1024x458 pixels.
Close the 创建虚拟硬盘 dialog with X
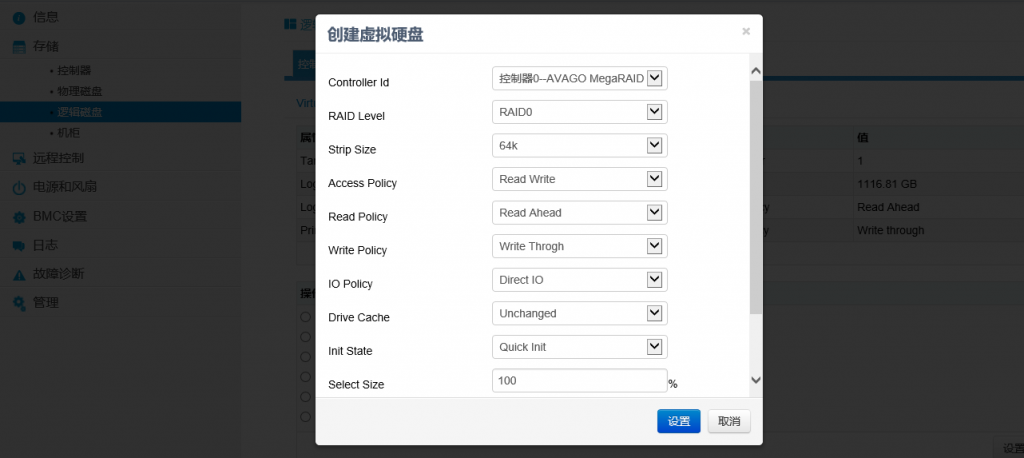(x=745, y=32)
